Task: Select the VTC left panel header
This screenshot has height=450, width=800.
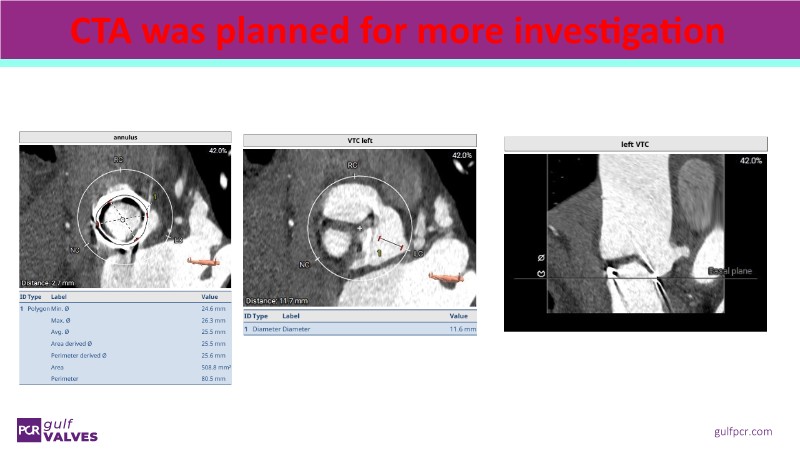Action: tap(359, 141)
